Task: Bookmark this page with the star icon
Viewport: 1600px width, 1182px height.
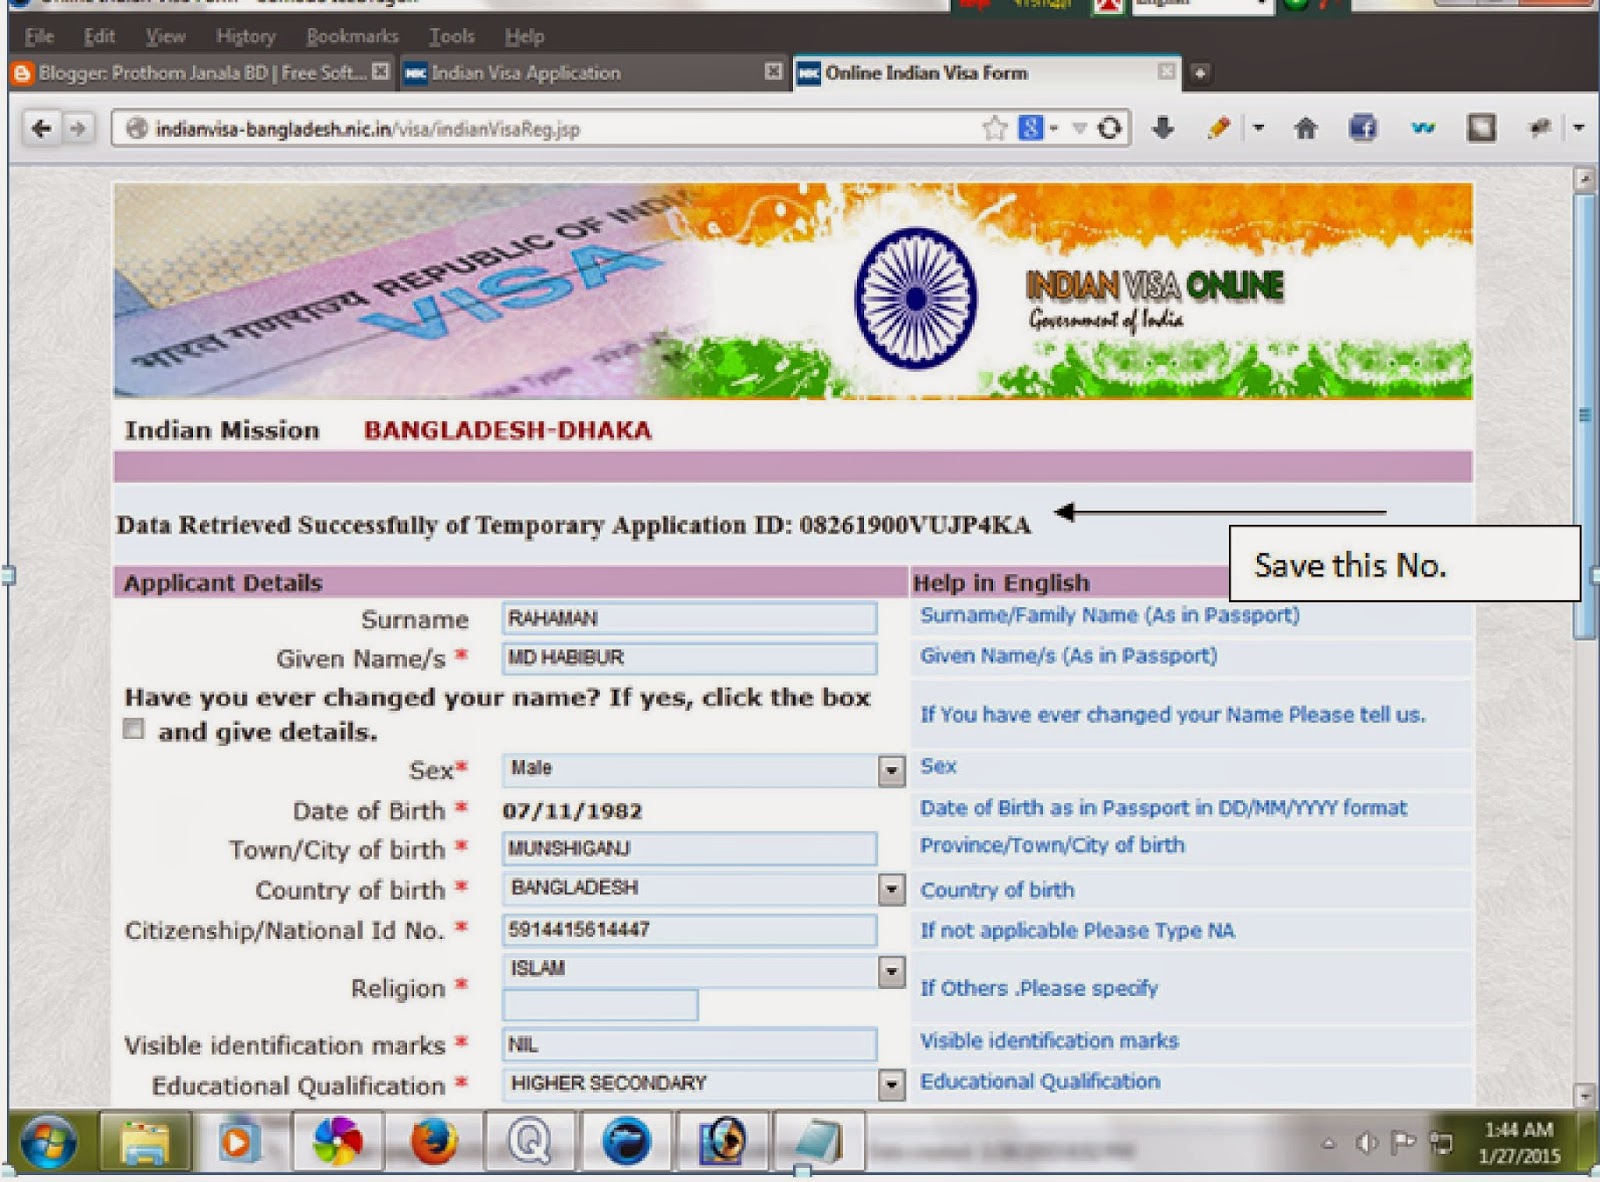Action: tap(994, 128)
